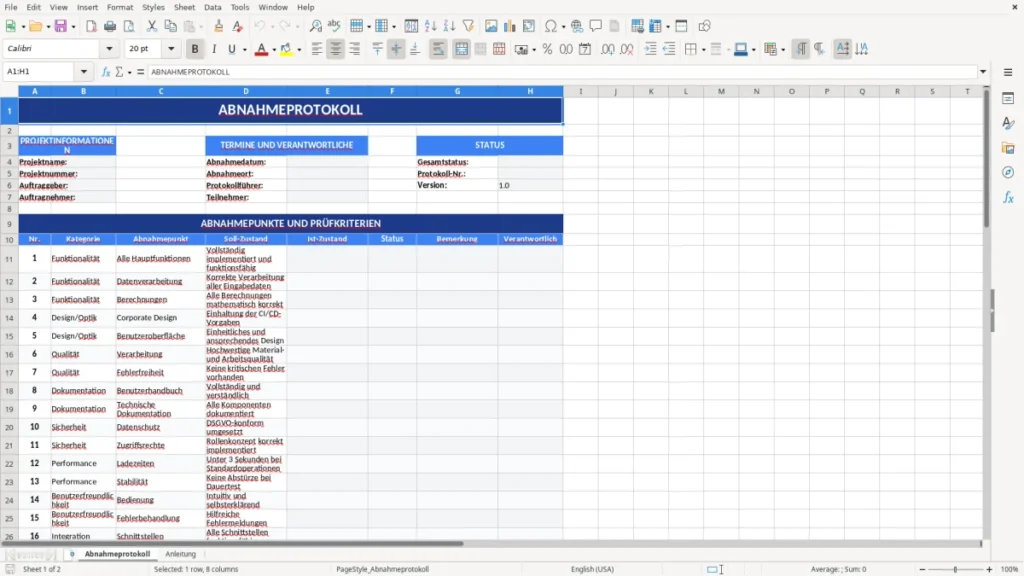
Task: Click the font color A button
Action: [261, 49]
